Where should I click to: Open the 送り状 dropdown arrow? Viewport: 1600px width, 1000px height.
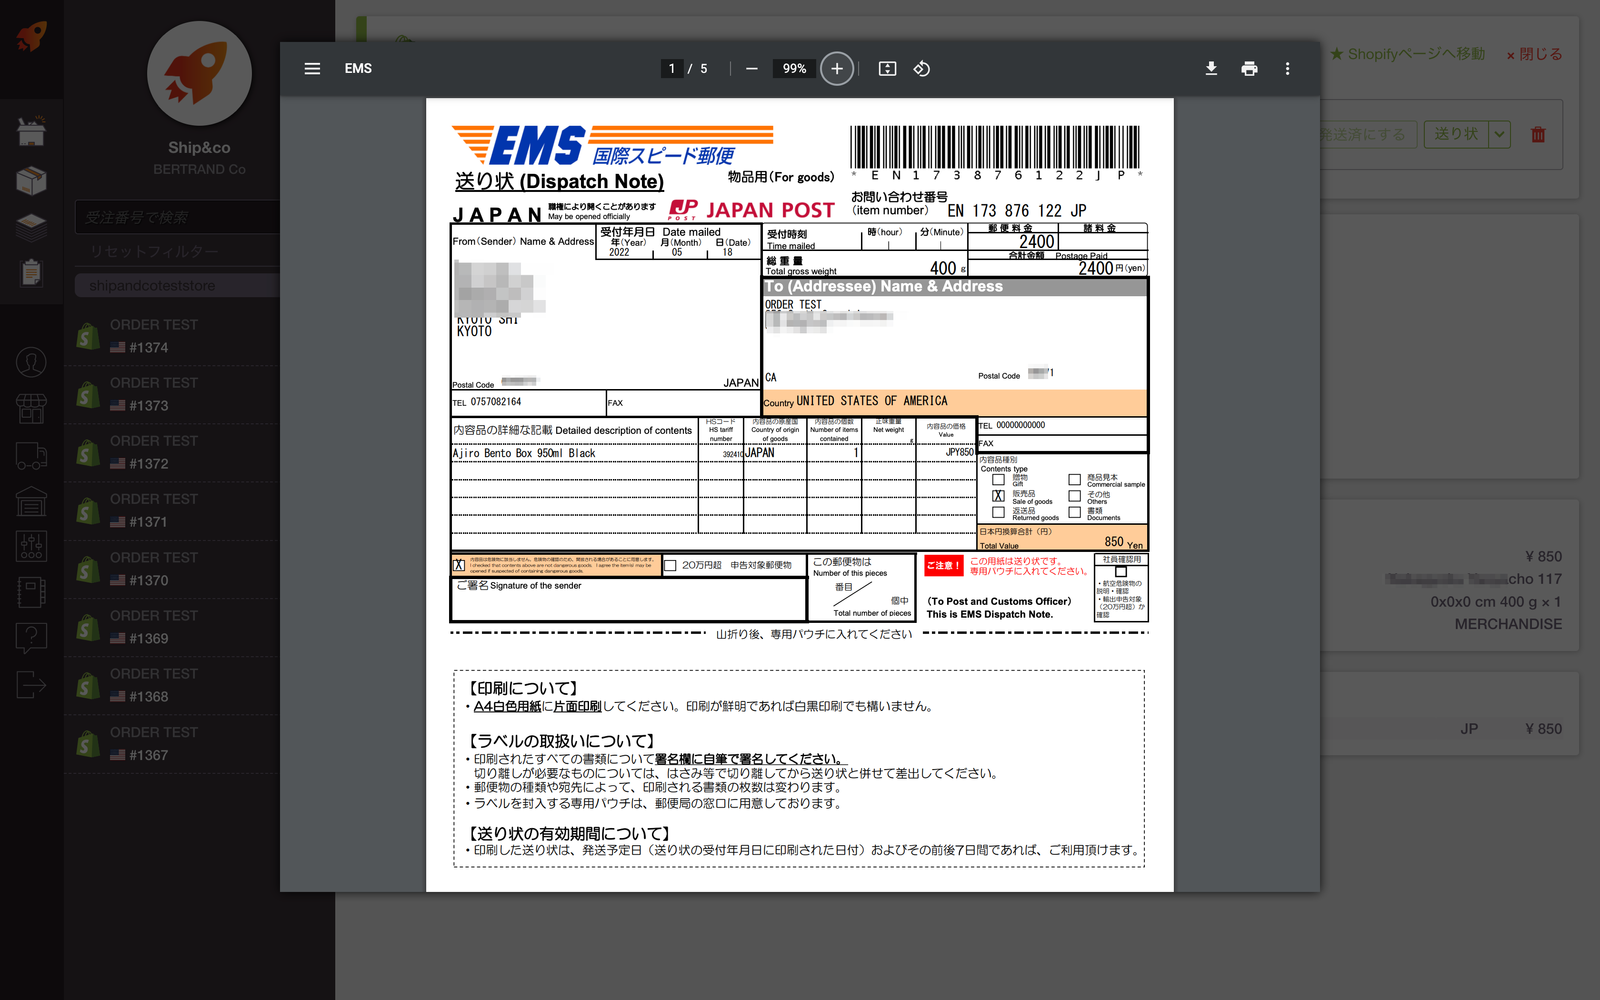click(x=1498, y=133)
